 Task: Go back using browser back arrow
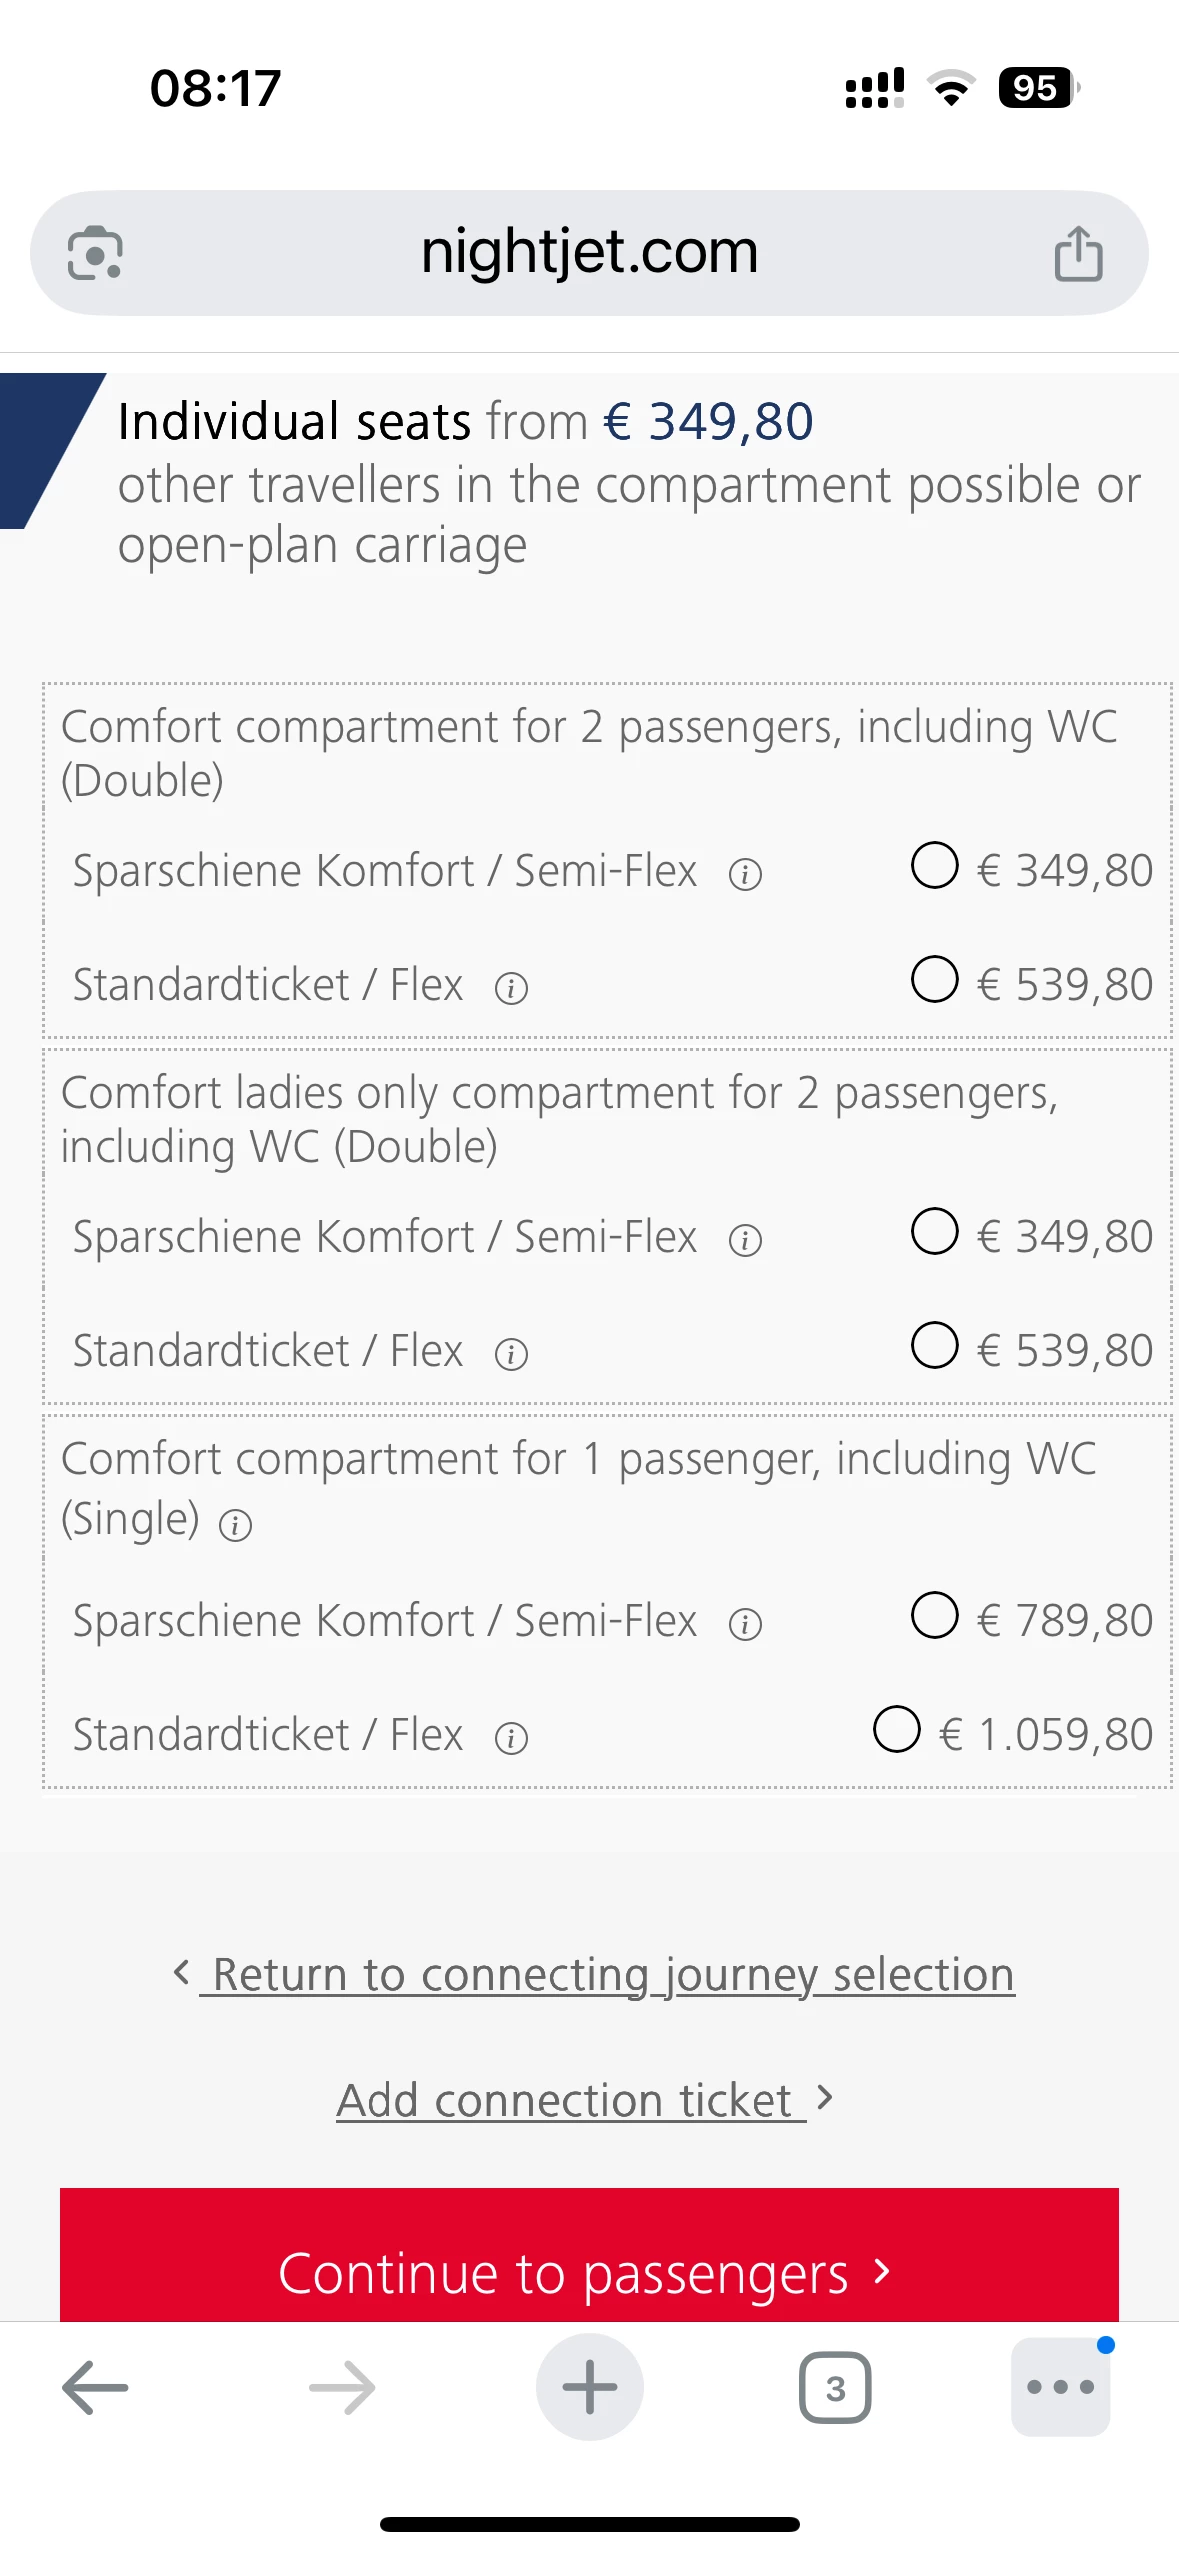(x=95, y=2387)
